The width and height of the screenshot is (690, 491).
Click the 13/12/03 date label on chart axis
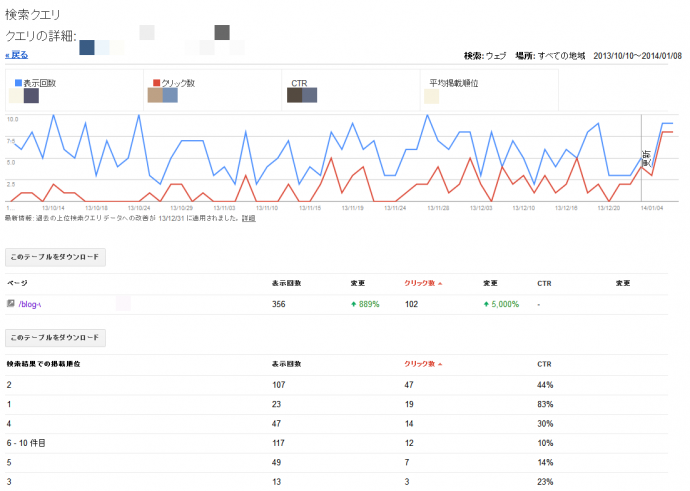tap(481, 208)
